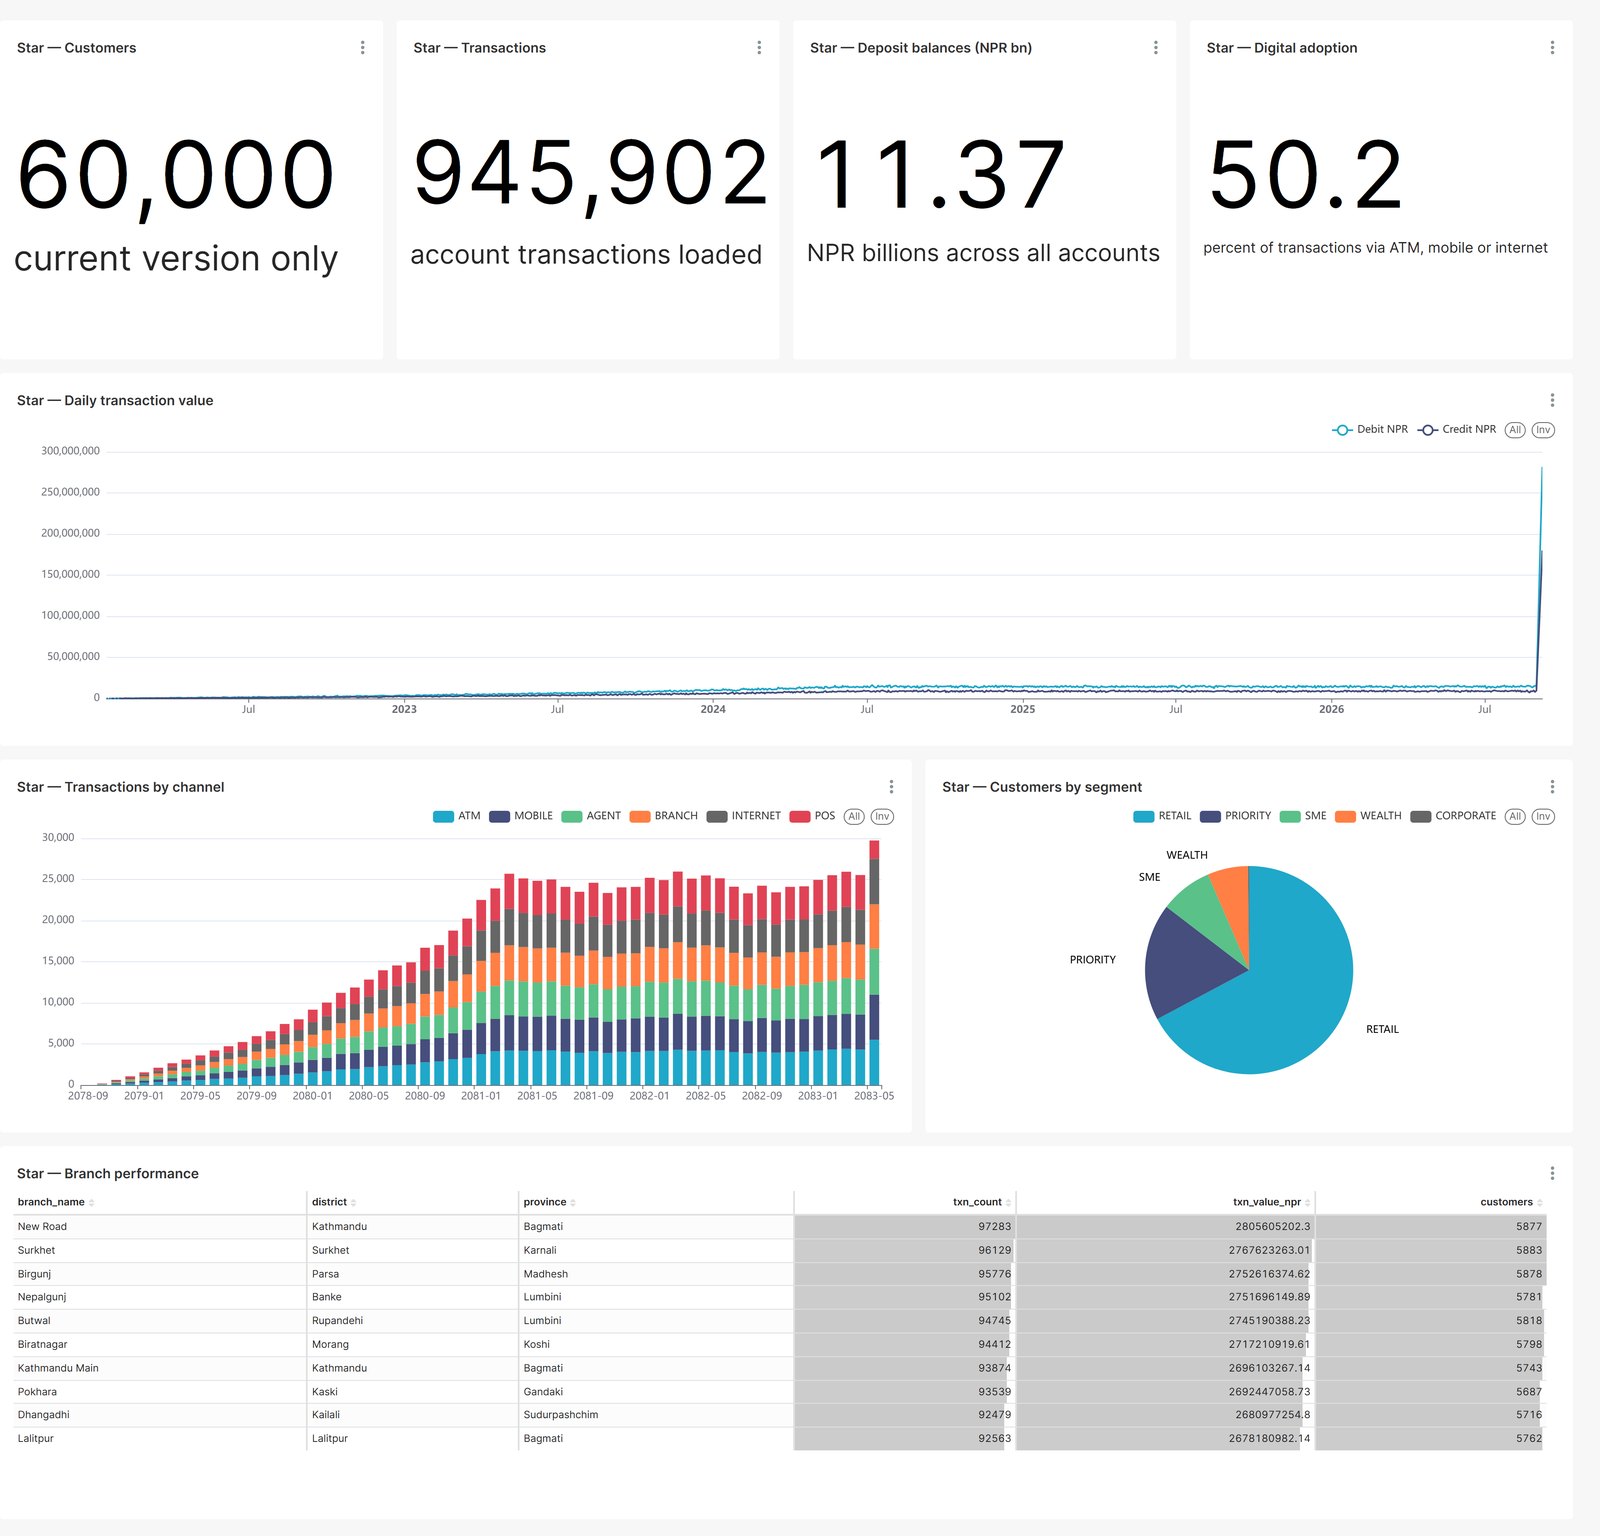Toggle MOBILE series in channel legend
Viewport: 1600px width, 1536px height.
521,816
